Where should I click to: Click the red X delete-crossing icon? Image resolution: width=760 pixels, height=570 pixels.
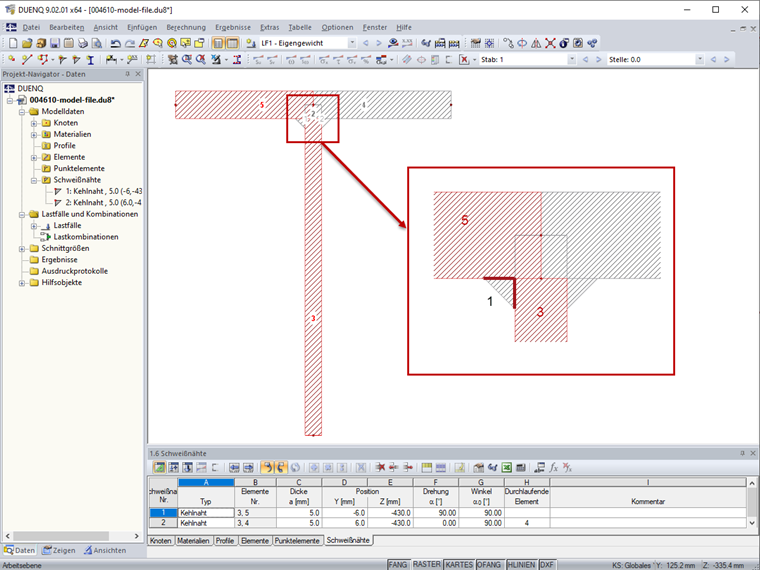click(550, 43)
